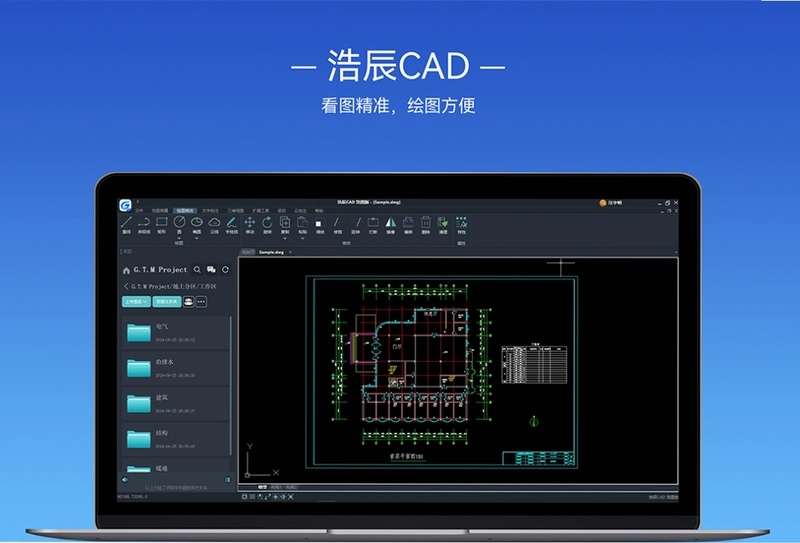Screen dimensions: 800x543
Task: Activate the Purge cleanup tool
Action: pyautogui.click(x=443, y=225)
